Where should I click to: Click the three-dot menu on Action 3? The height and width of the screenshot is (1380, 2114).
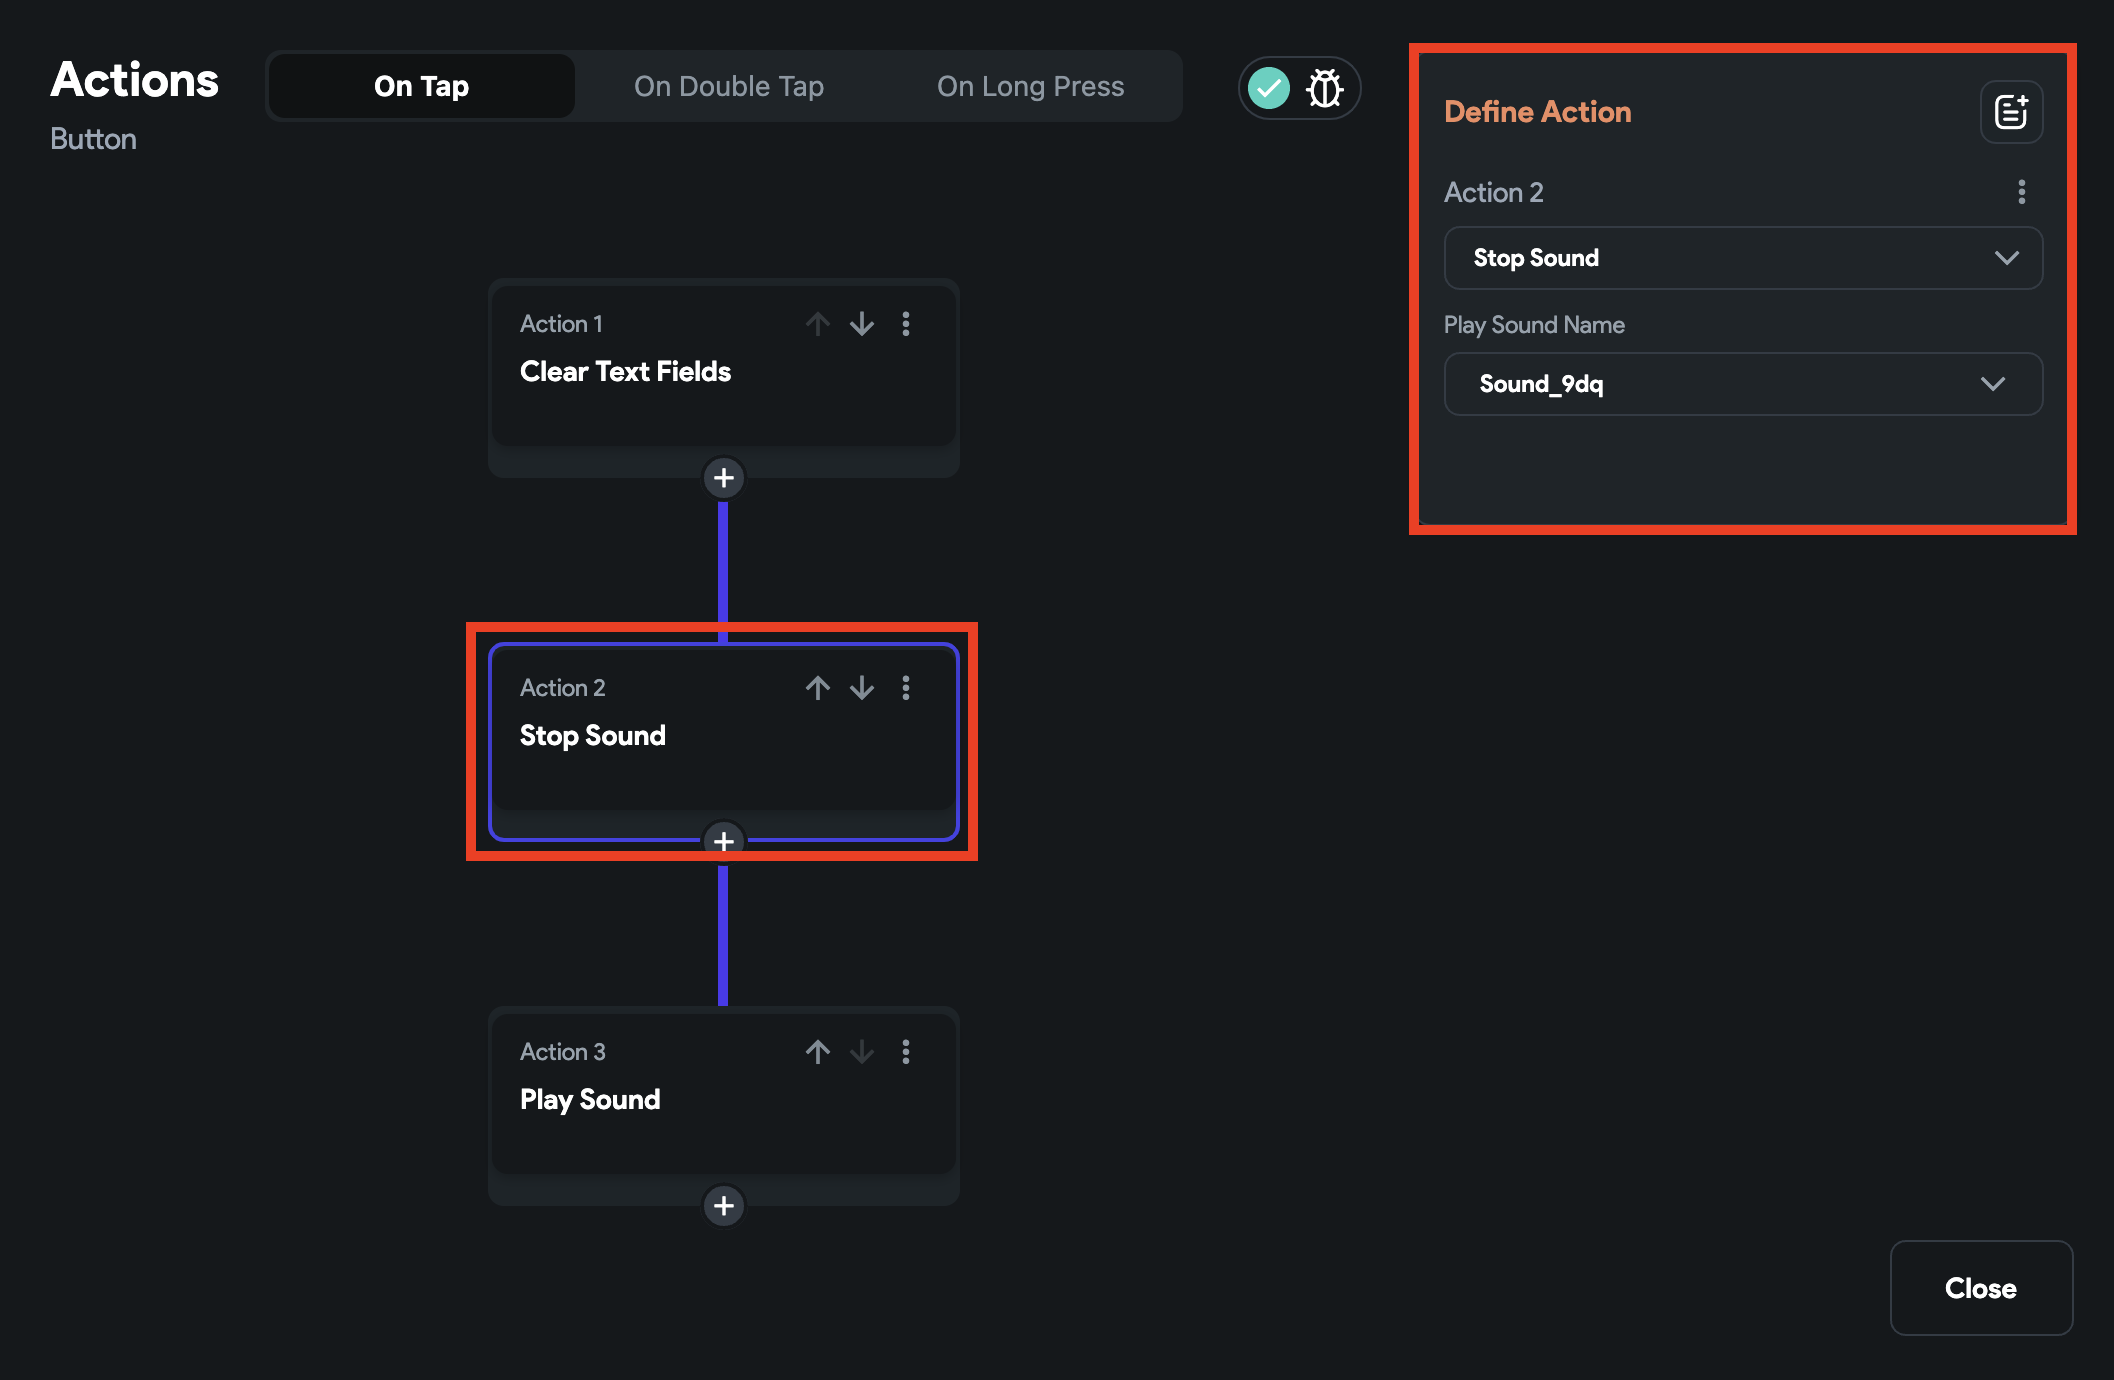pyautogui.click(x=908, y=1052)
